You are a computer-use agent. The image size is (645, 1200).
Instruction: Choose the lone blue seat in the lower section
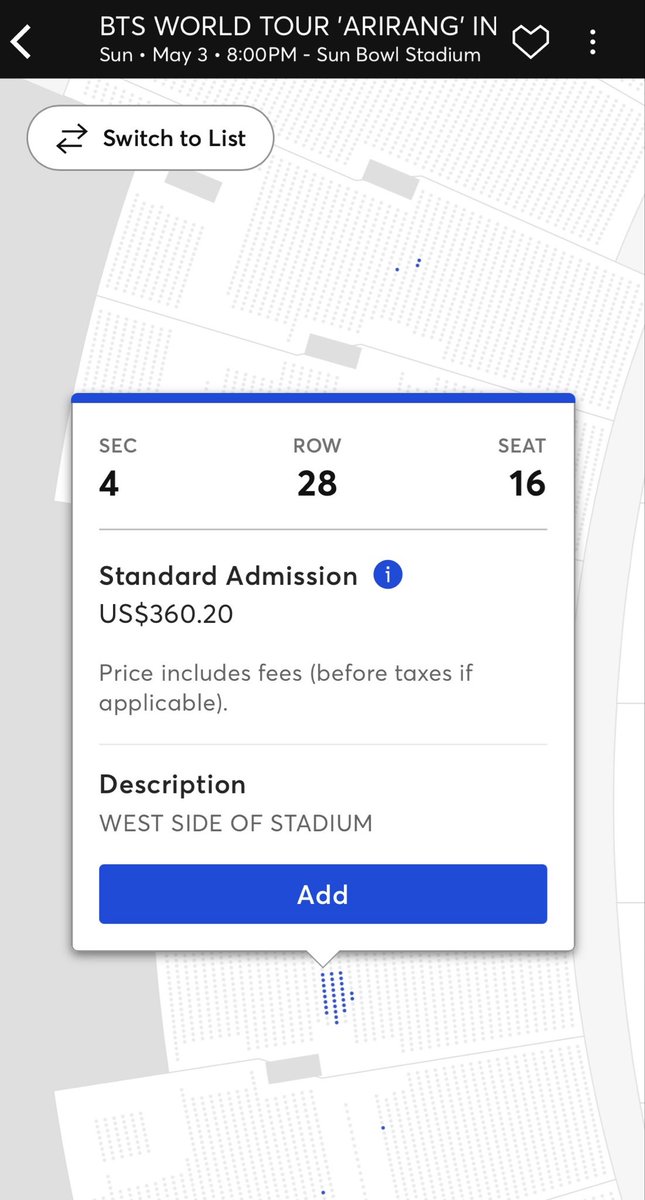[383, 1128]
